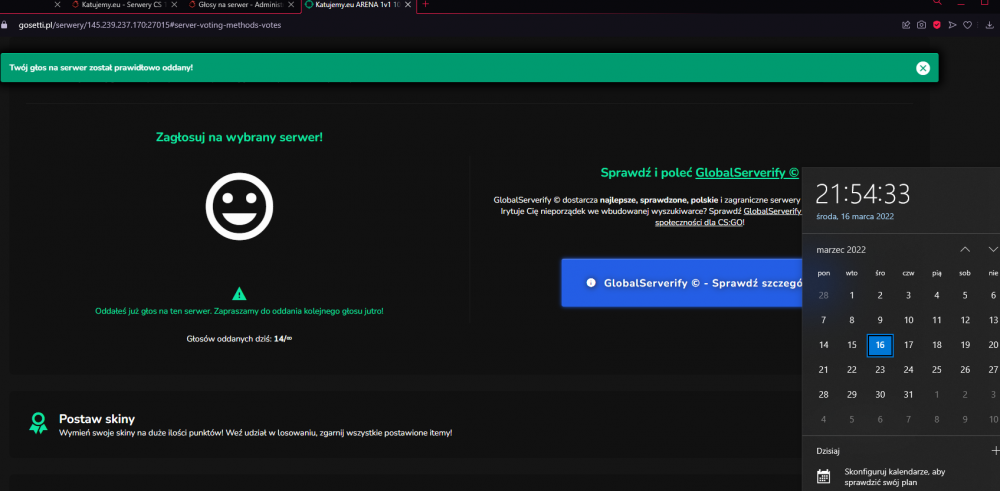Click the date text środa, 16 marca 2022
This screenshot has width=1000, height=491.
855,216
